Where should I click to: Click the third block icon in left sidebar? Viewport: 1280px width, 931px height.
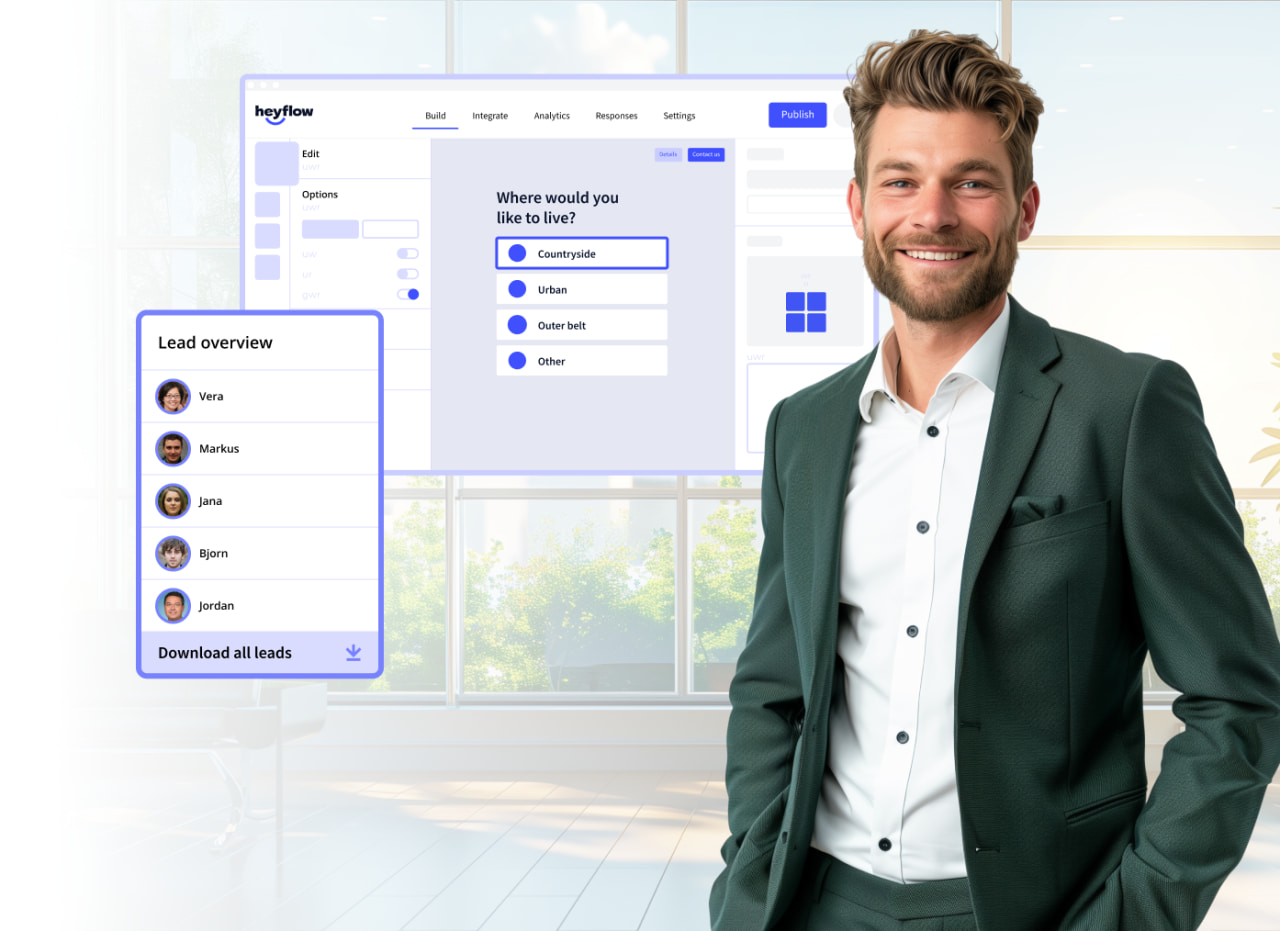(267, 235)
